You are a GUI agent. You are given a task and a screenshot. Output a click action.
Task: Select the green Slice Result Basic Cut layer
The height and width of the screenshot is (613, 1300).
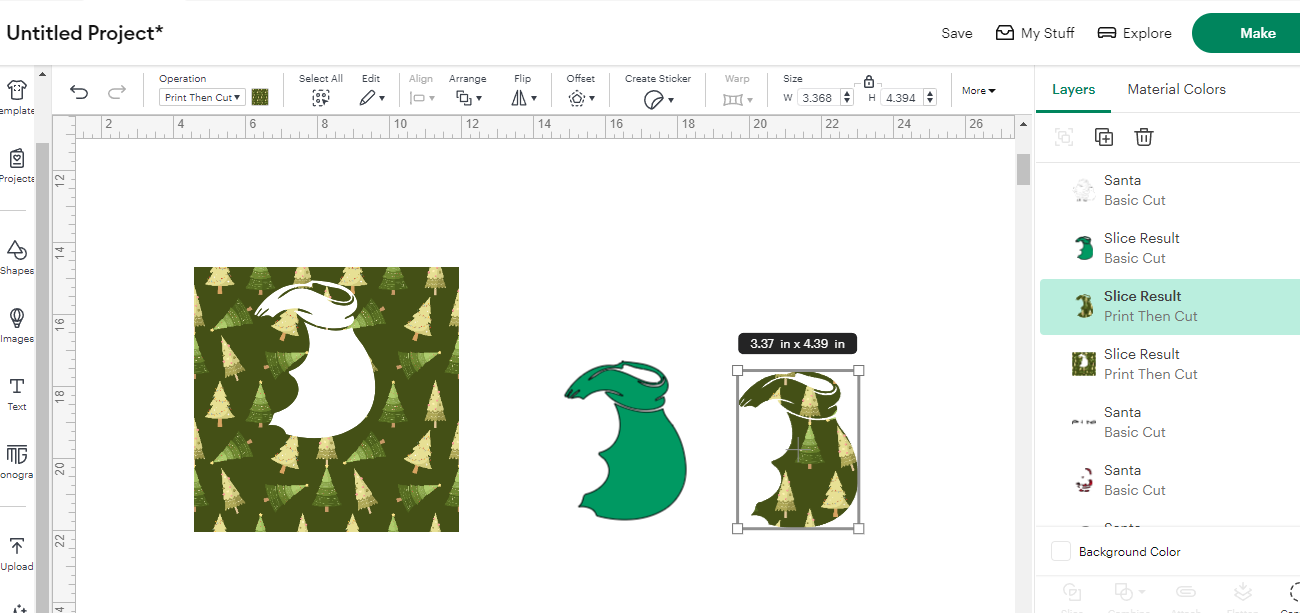[x=1141, y=248]
